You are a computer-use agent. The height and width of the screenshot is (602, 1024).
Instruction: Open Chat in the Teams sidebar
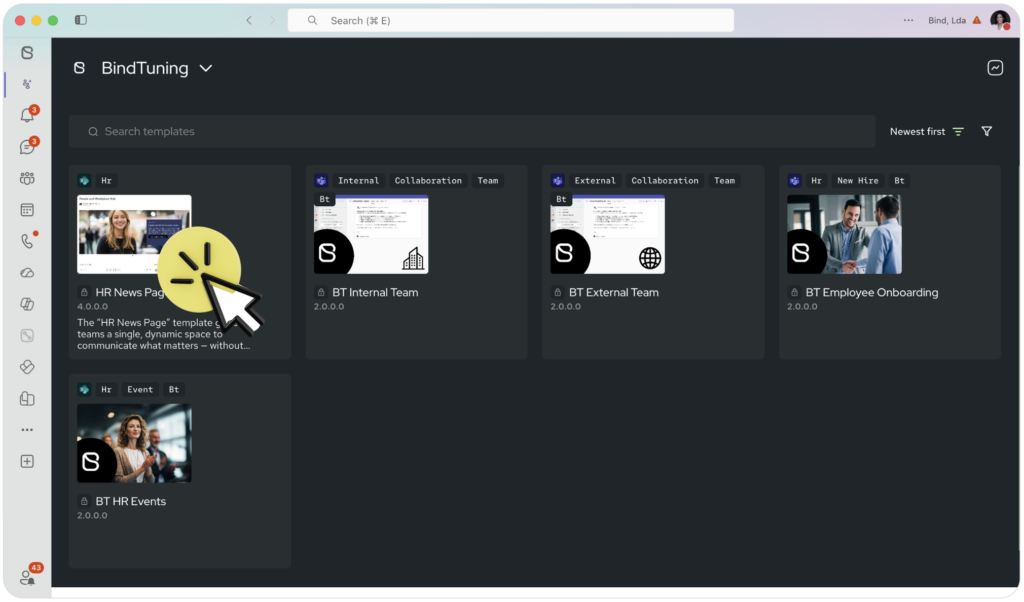[x=27, y=147]
